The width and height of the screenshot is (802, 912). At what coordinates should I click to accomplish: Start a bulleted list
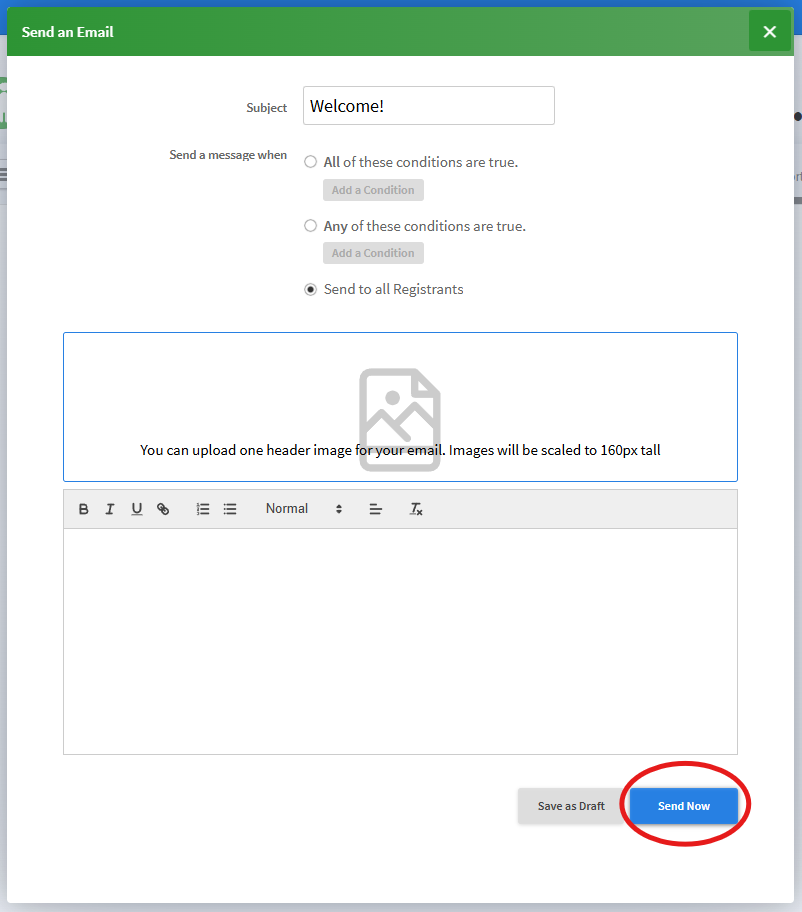(x=230, y=509)
